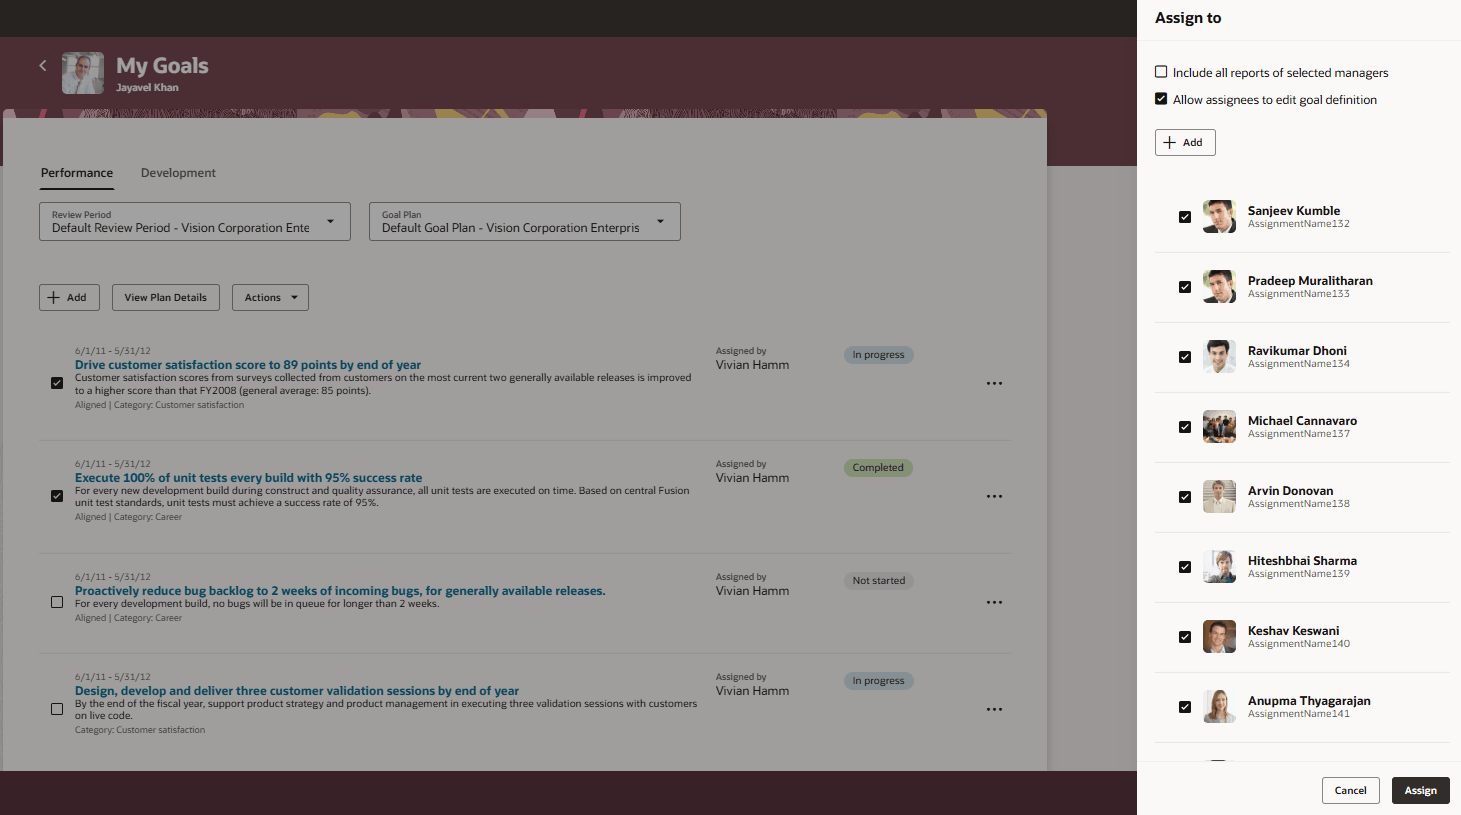Go back using the arrow beside My Goals
Viewport: 1461px width, 815px height.
click(x=43, y=65)
